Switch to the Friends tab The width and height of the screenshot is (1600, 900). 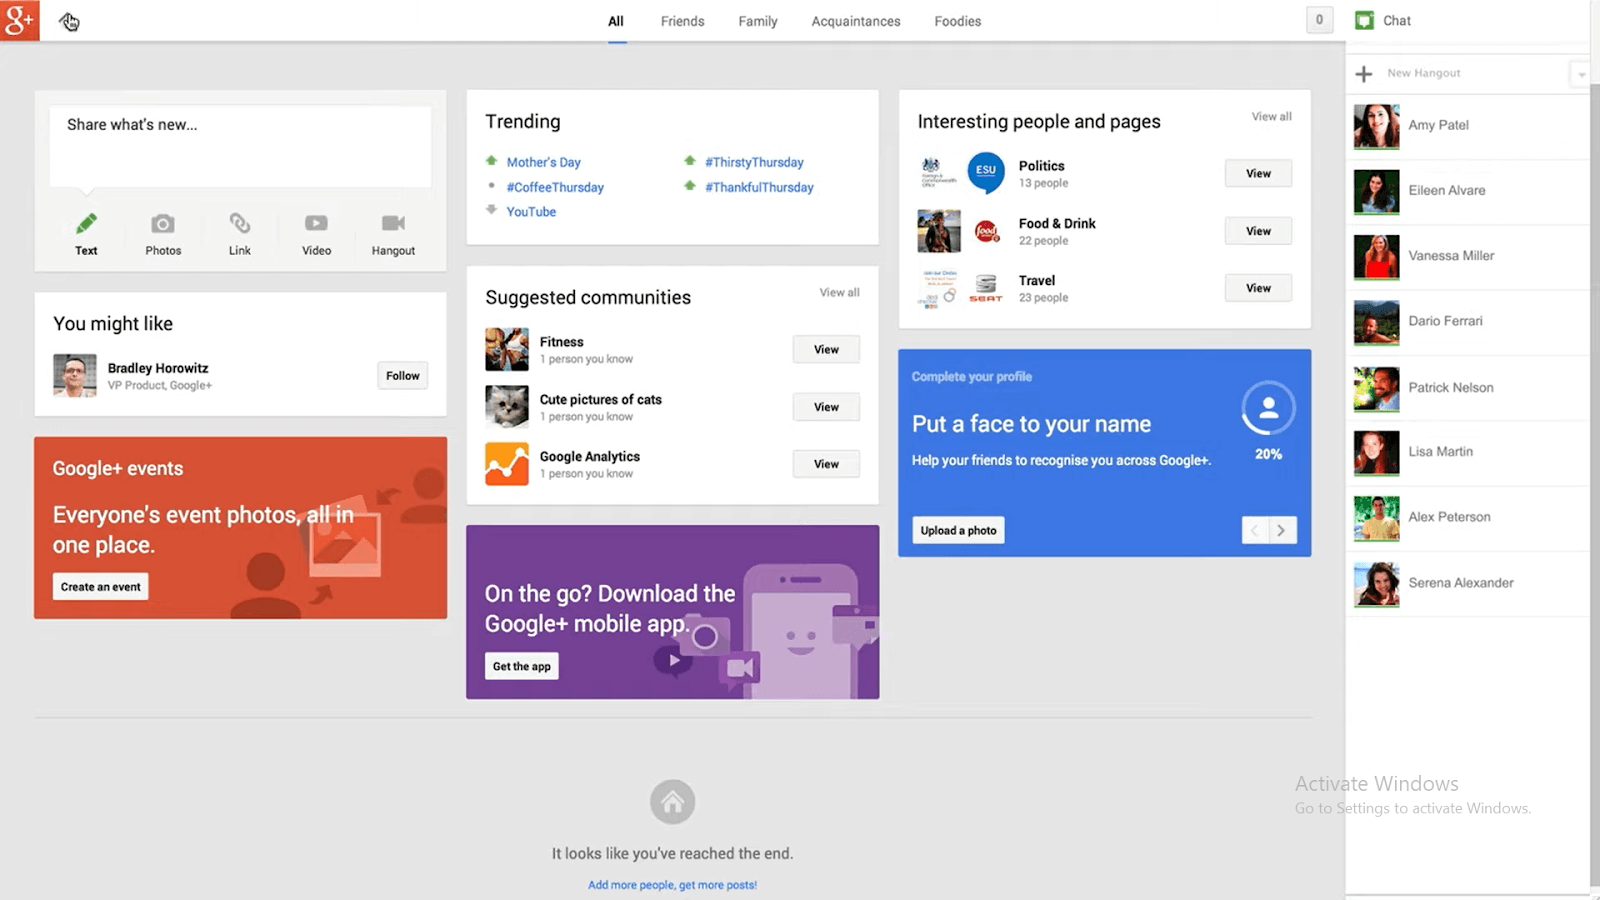pyautogui.click(x=682, y=21)
